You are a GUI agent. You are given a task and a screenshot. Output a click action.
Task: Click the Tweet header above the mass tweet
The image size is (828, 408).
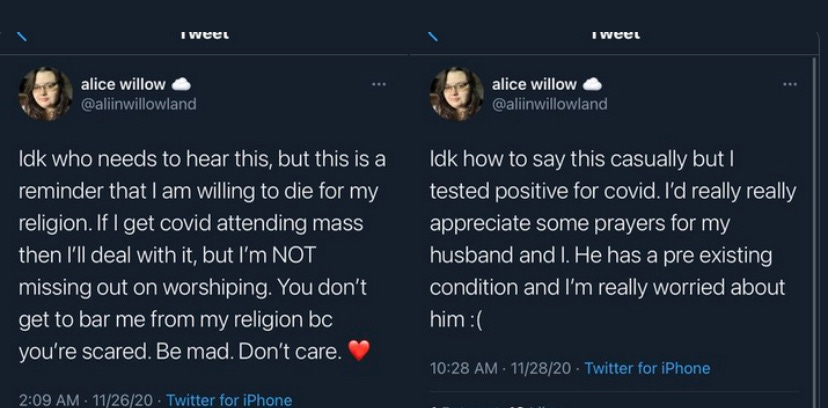click(204, 34)
